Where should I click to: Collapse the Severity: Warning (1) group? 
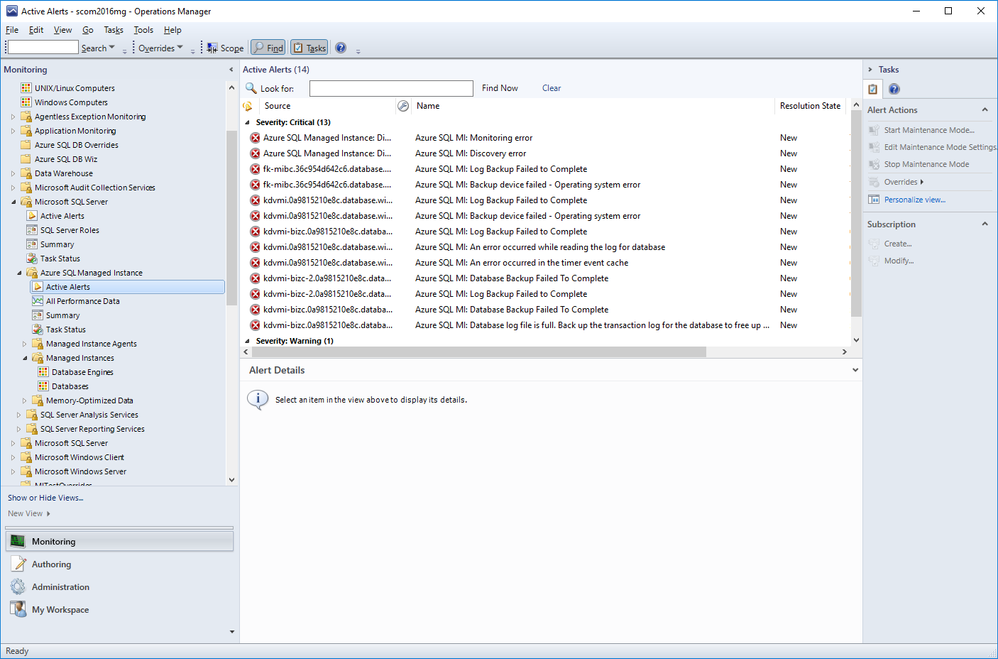248,341
